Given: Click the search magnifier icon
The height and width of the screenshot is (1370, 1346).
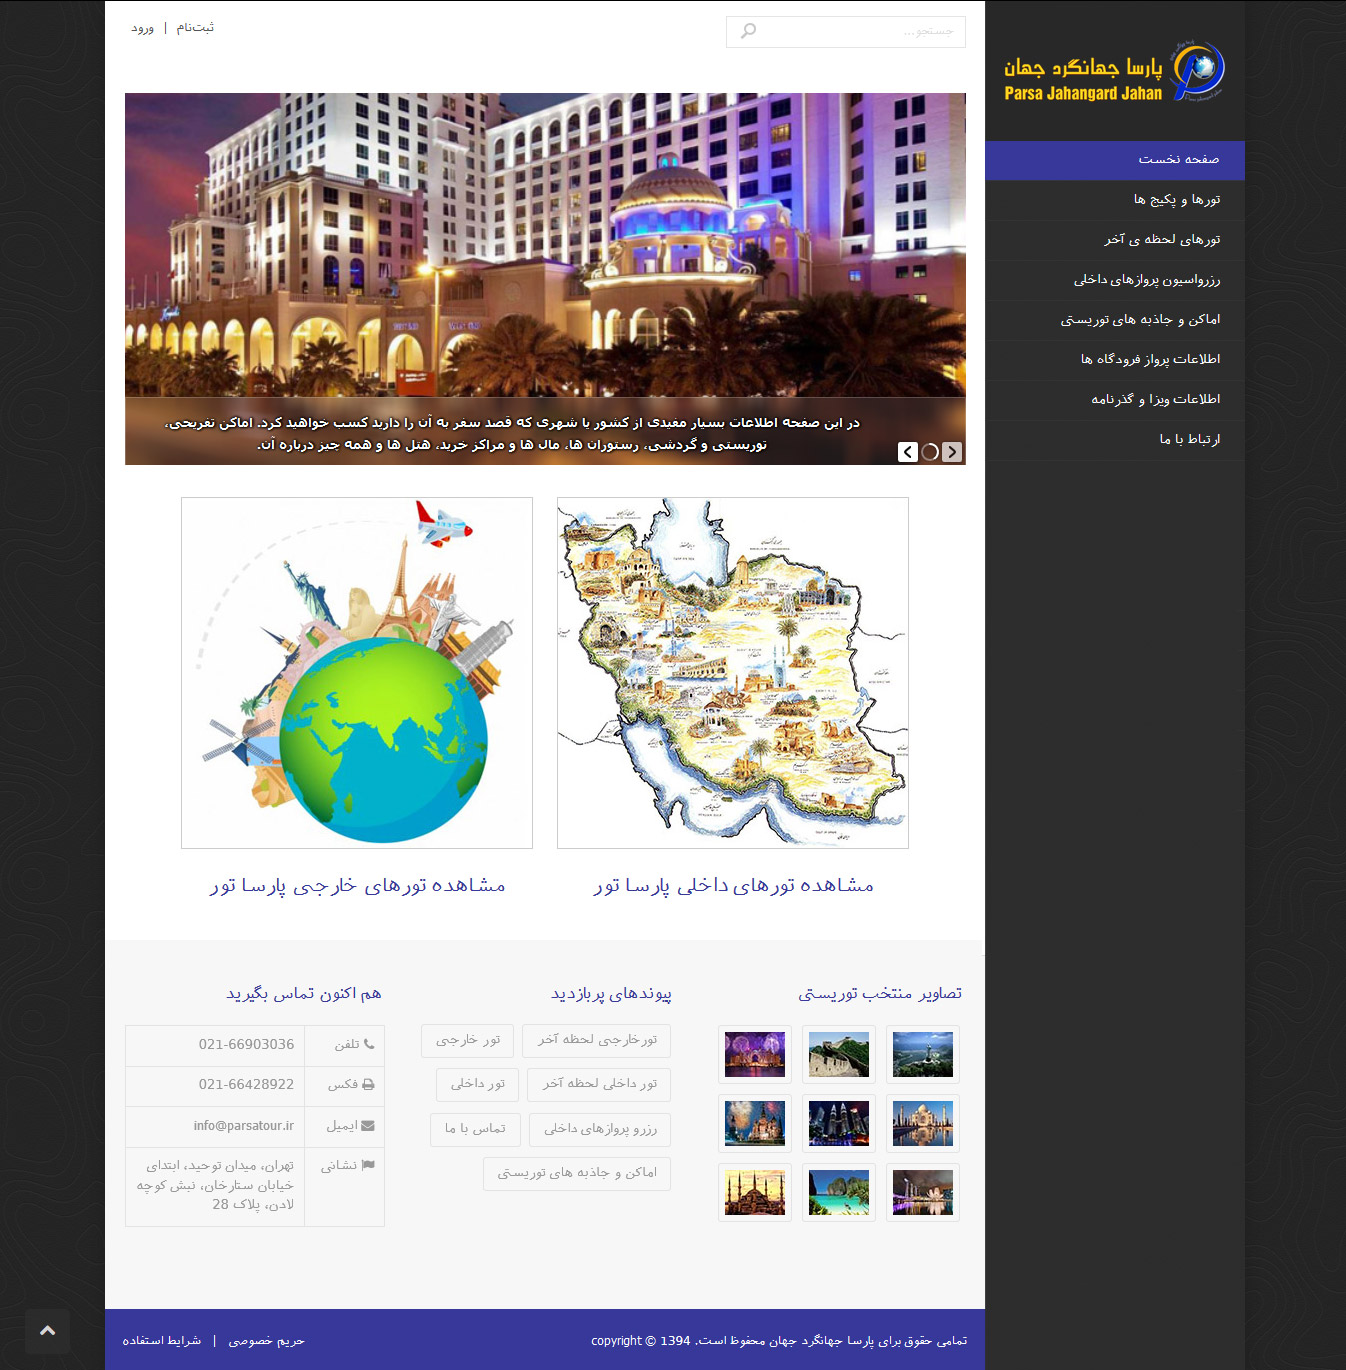Looking at the screenshot, I should click(x=748, y=32).
